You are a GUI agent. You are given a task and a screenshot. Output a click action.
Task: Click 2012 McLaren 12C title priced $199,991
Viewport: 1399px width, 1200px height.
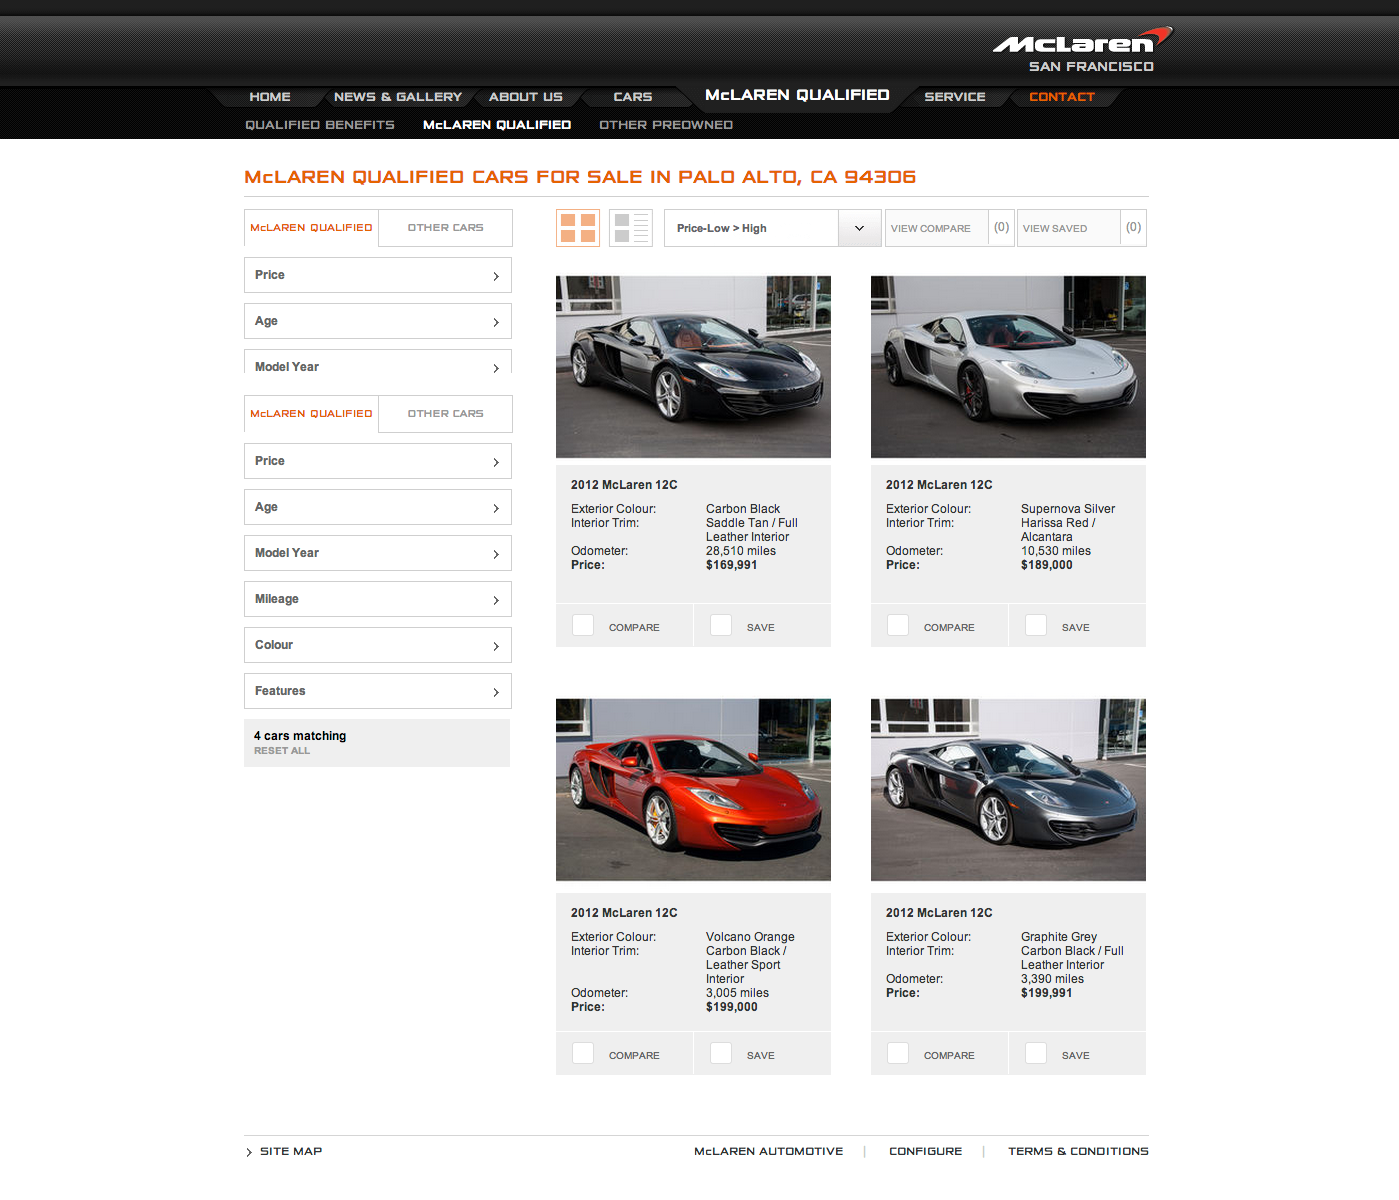(x=939, y=913)
